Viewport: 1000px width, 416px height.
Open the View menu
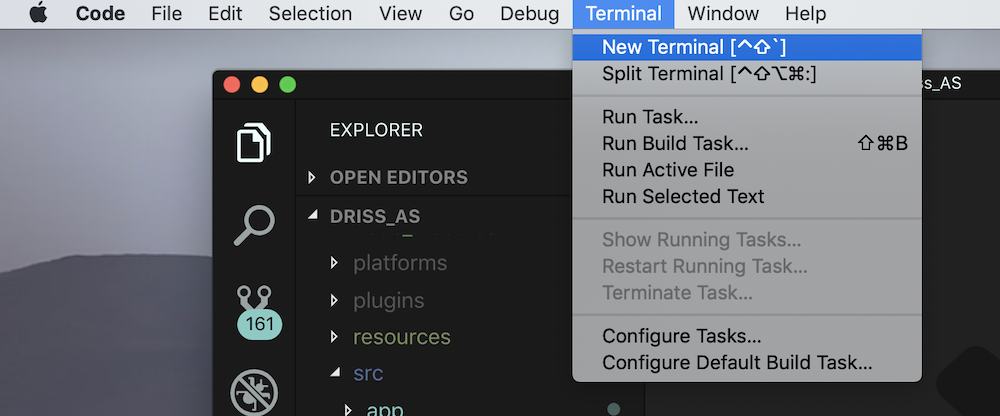point(401,13)
